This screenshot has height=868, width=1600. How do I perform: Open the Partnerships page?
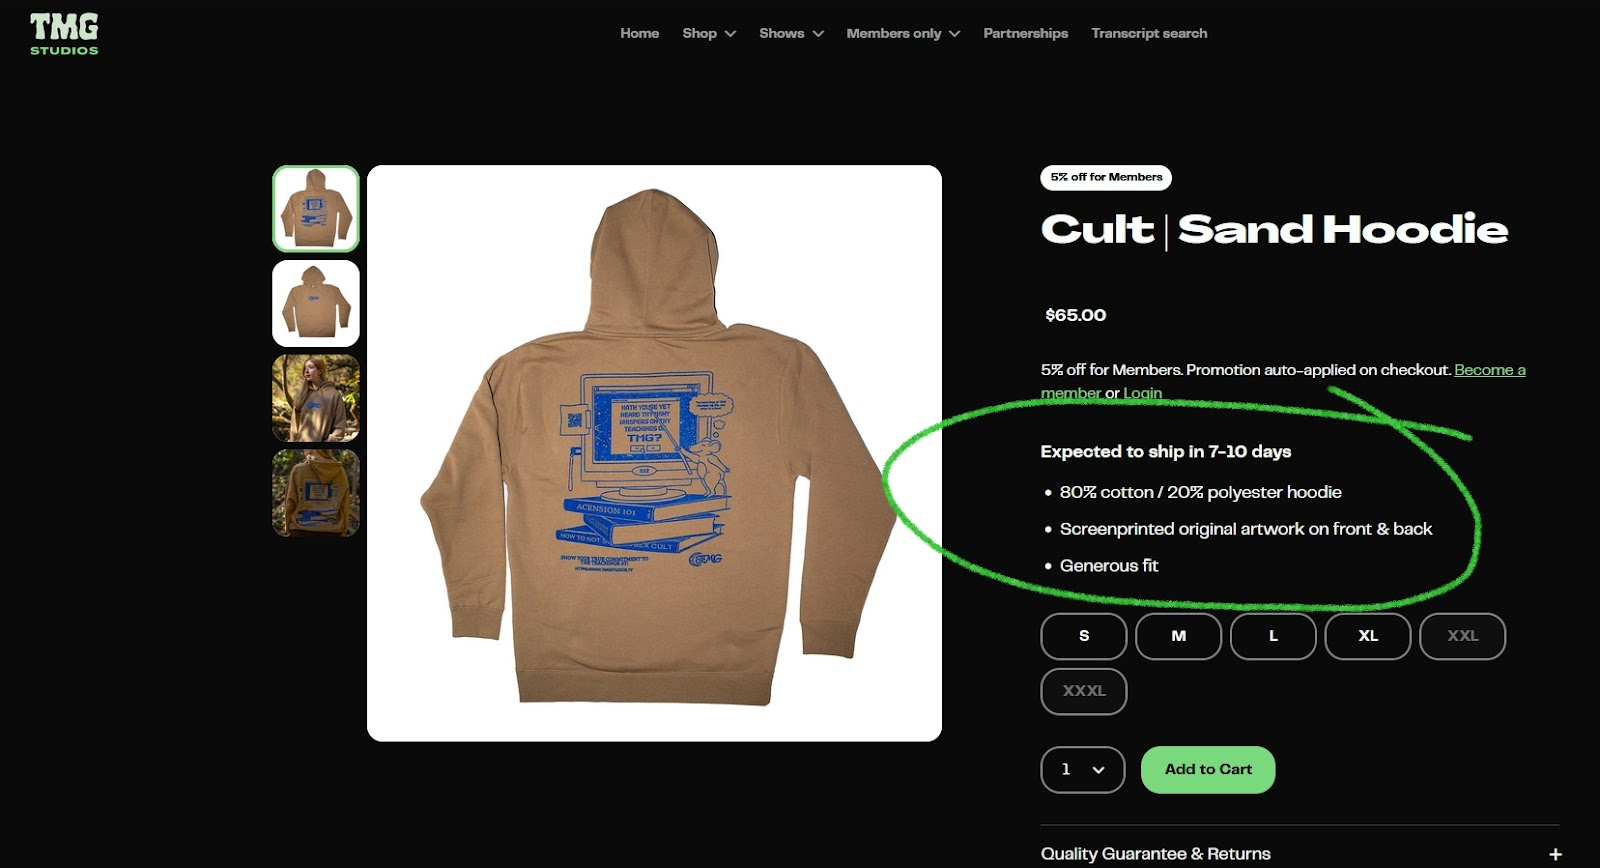coord(1025,33)
